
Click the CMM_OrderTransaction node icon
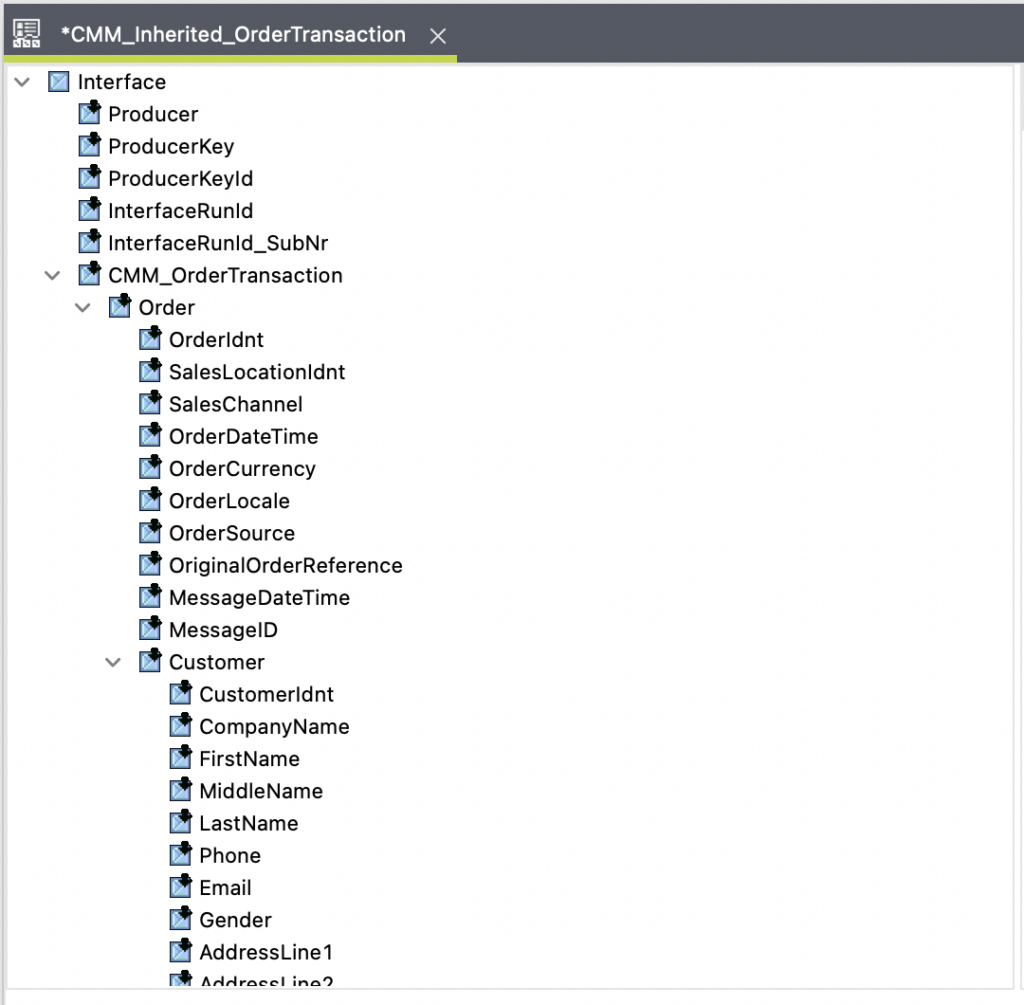(x=89, y=273)
